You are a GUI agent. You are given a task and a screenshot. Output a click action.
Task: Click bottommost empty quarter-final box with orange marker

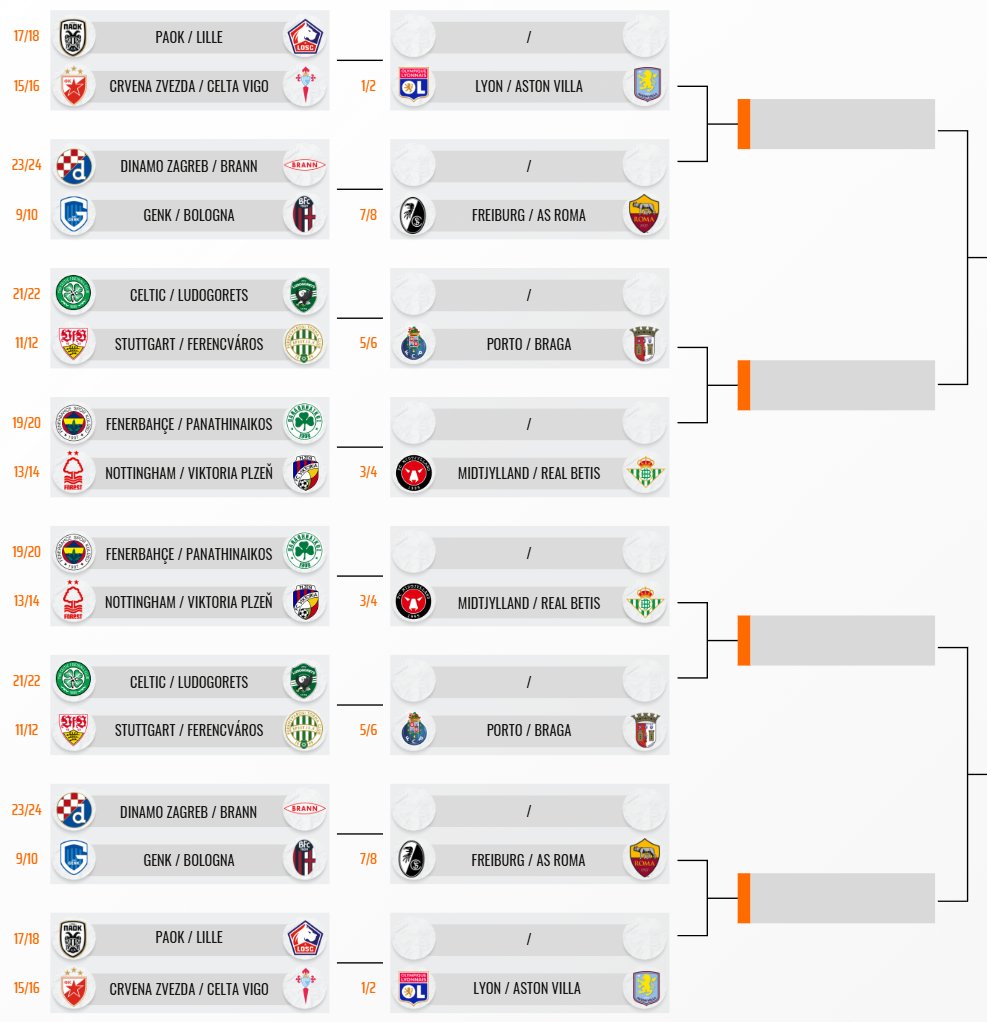click(x=841, y=898)
